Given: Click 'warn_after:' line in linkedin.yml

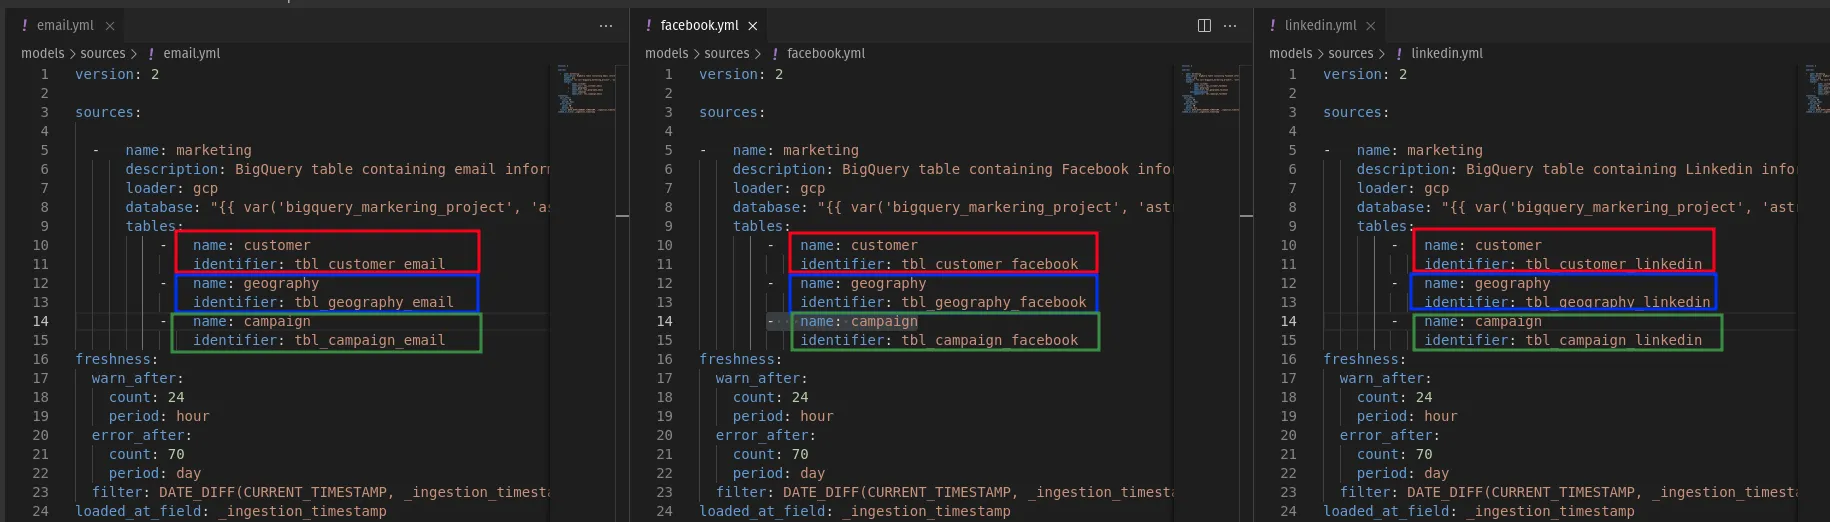Looking at the screenshot, I should pyautogui.click(x=1385, y=379).
